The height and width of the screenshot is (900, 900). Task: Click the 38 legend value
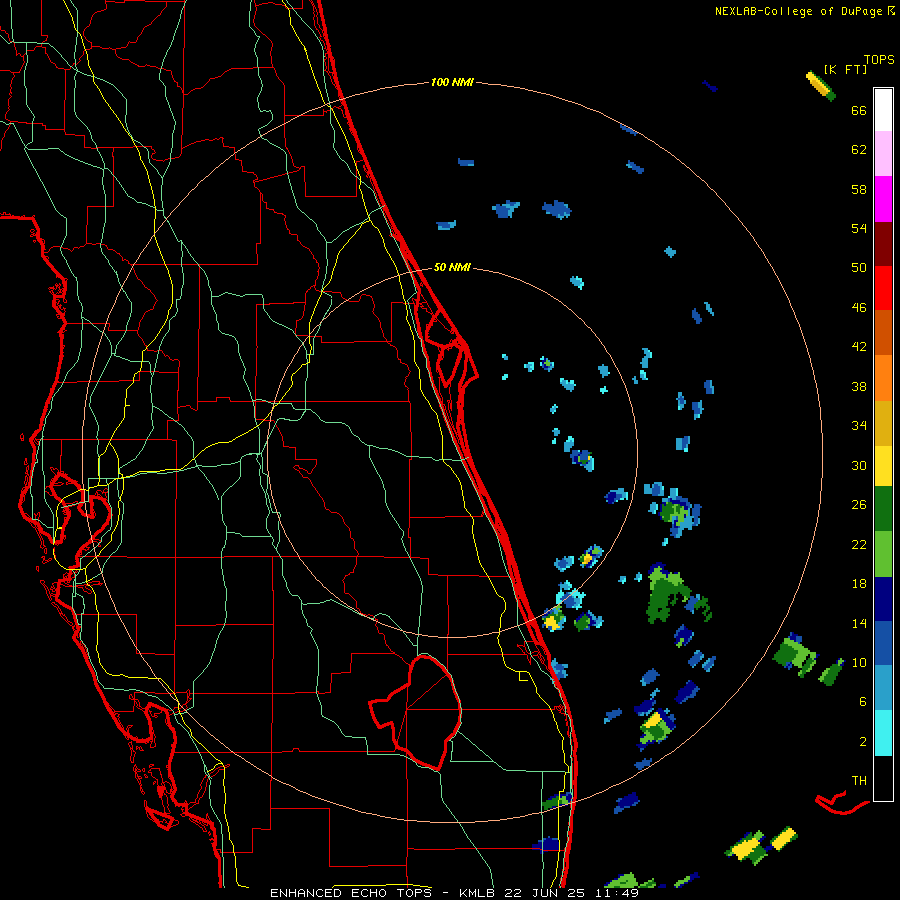pyautogui.click(x=859, y=386)
